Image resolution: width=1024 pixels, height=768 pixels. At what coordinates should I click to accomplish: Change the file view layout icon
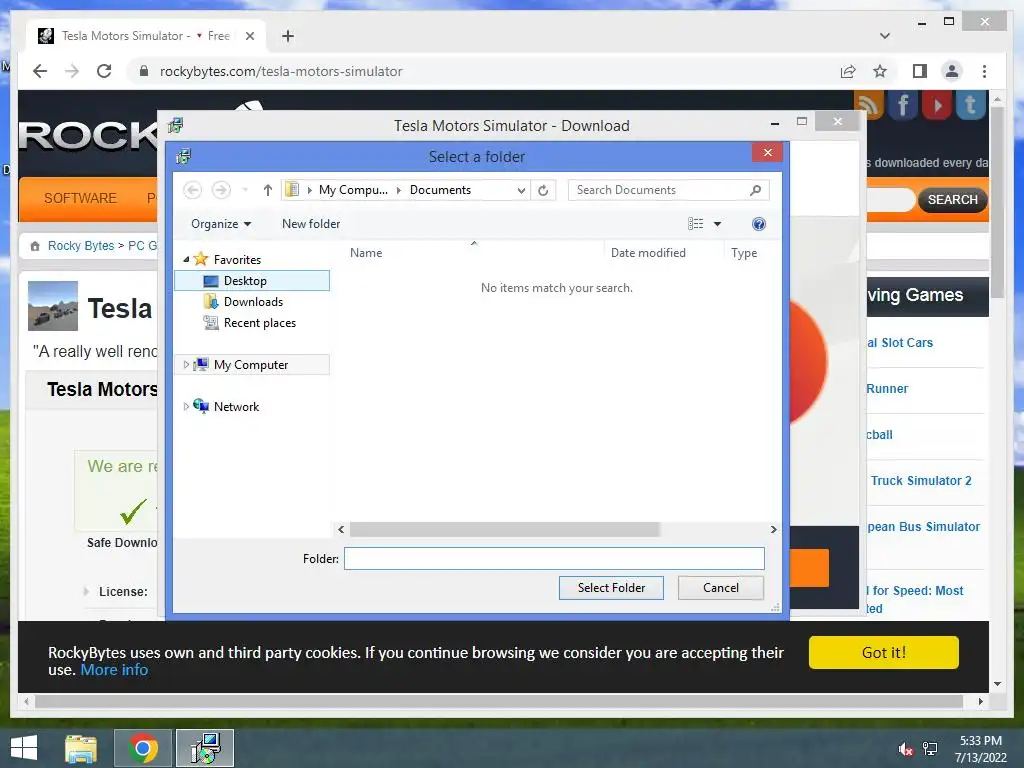pos(696,224)
